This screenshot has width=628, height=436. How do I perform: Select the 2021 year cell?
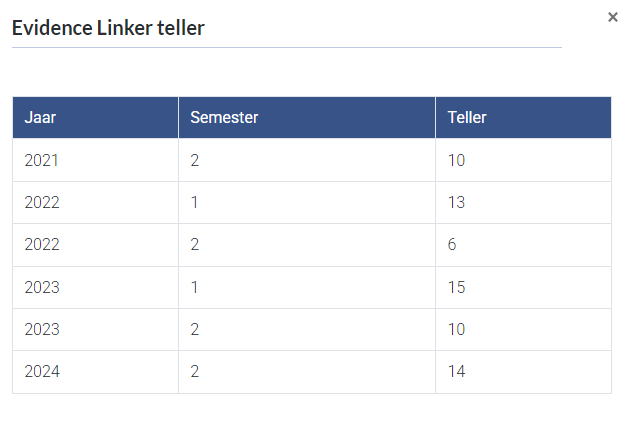click(42, 160)
